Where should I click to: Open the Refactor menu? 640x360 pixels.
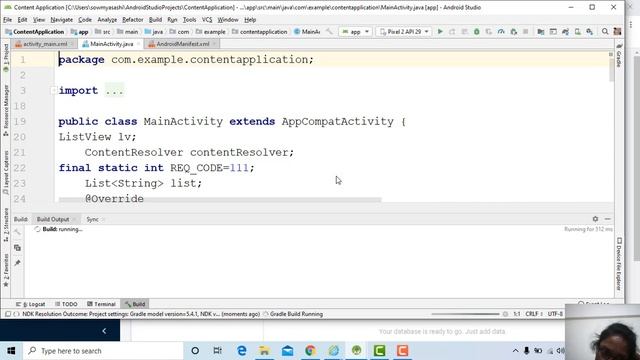[x=133, y=20]
